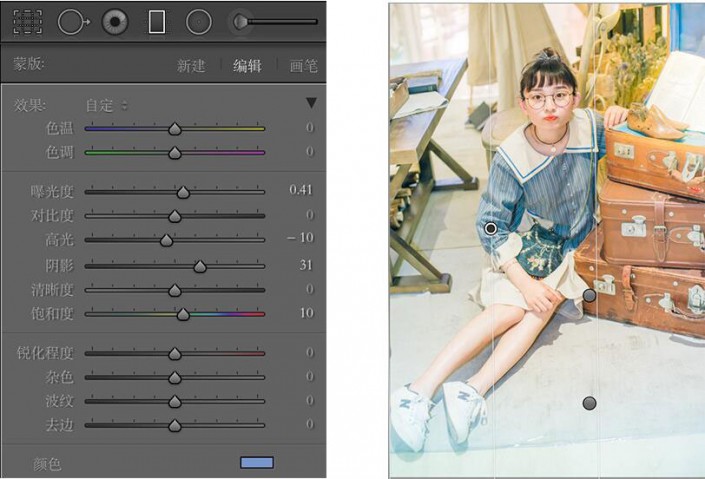The height and width of the screenshot is (479, 705).
Task: Click the 锐化程度 label
Action: tap(45, 353)
